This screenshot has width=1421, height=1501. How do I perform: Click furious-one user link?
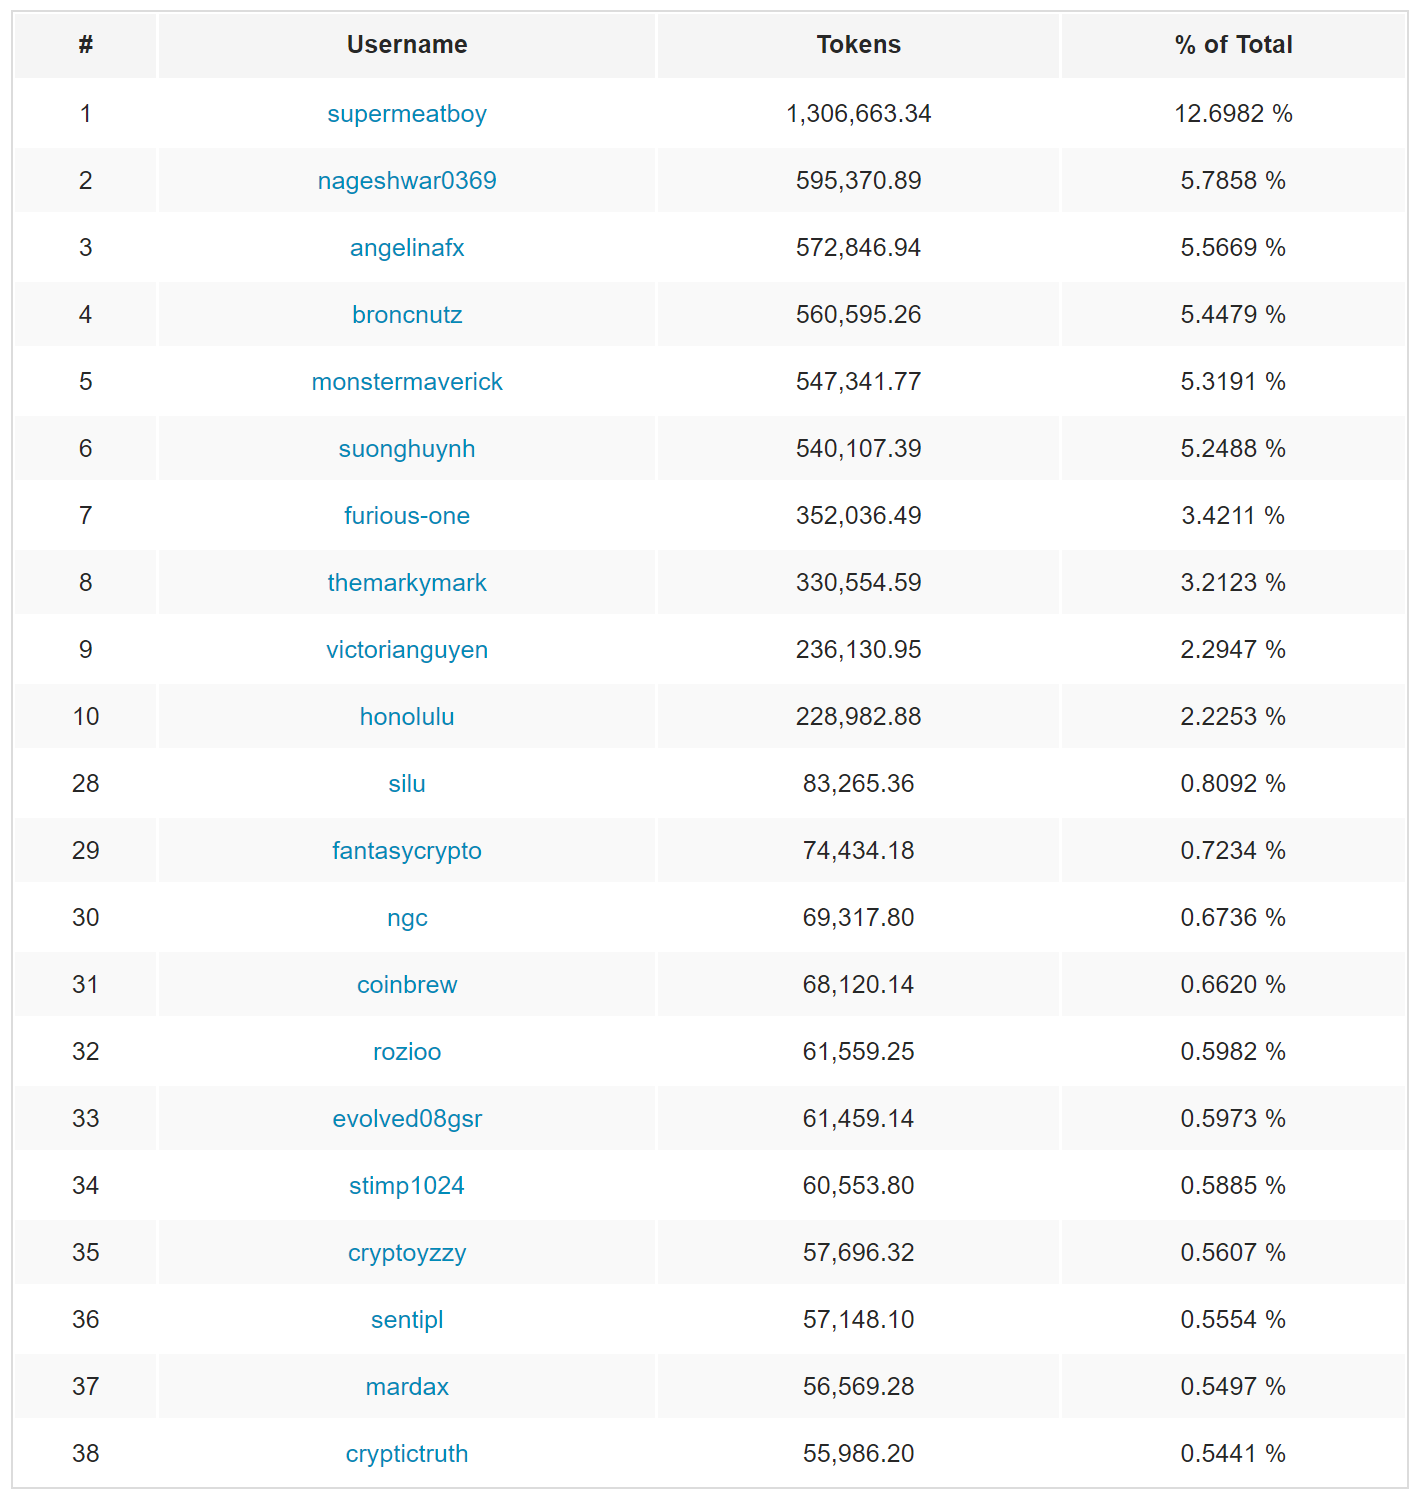tap(407, 516)
